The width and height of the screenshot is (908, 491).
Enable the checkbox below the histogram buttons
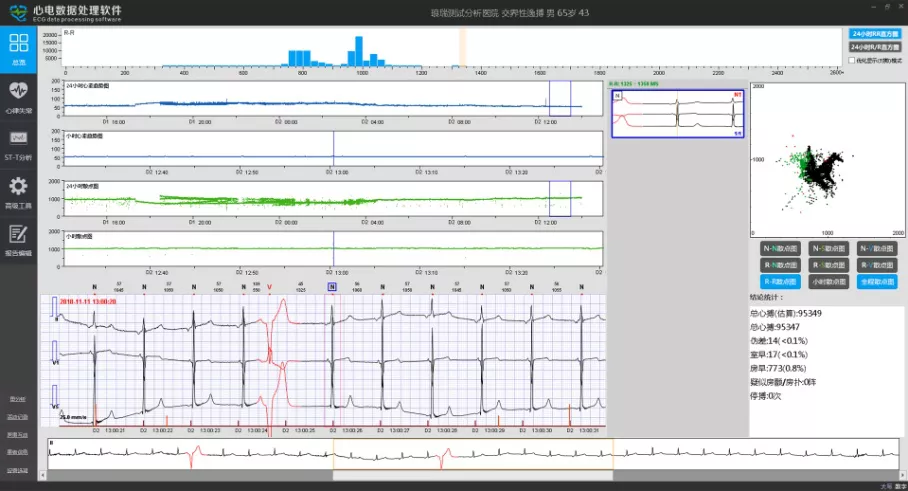tap(851, 60)
